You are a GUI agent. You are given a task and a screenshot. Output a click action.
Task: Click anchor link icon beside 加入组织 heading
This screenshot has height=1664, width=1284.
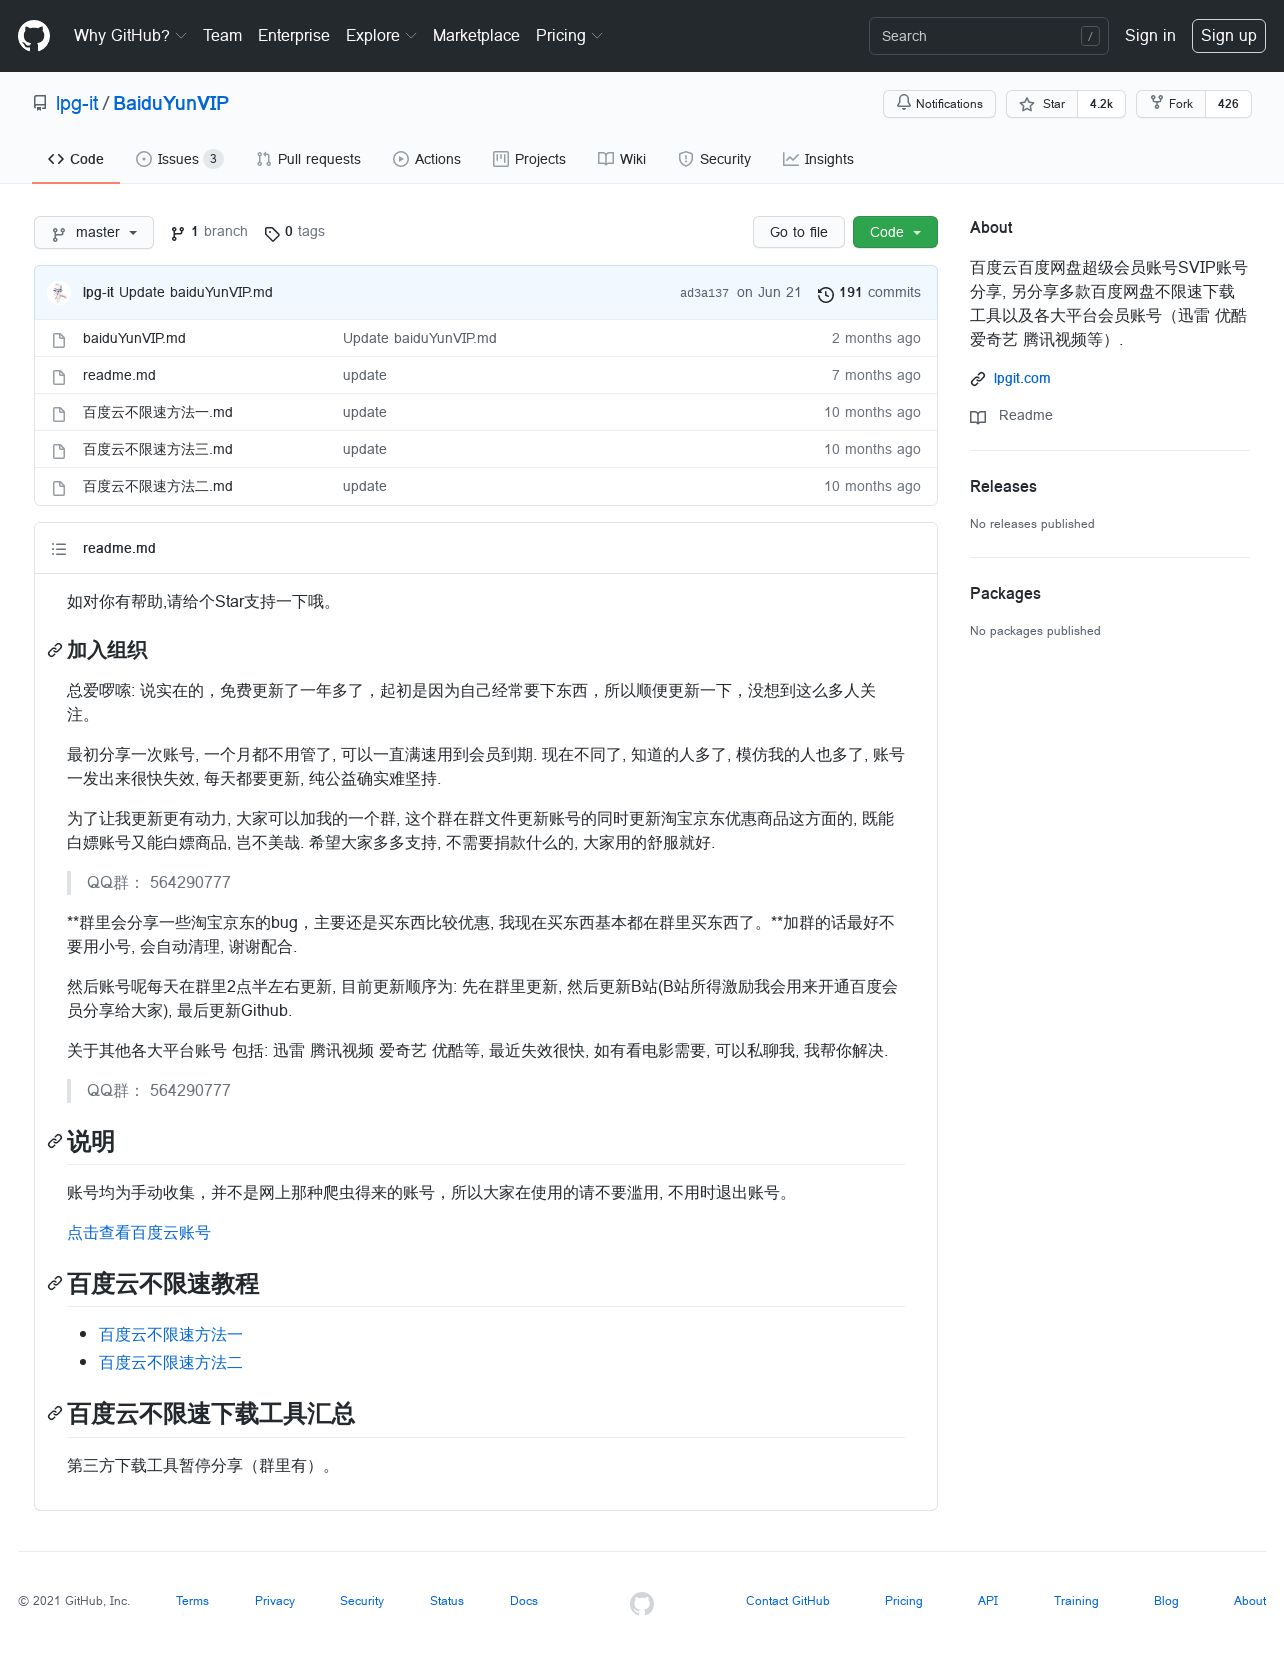click(x=55, y=651)
